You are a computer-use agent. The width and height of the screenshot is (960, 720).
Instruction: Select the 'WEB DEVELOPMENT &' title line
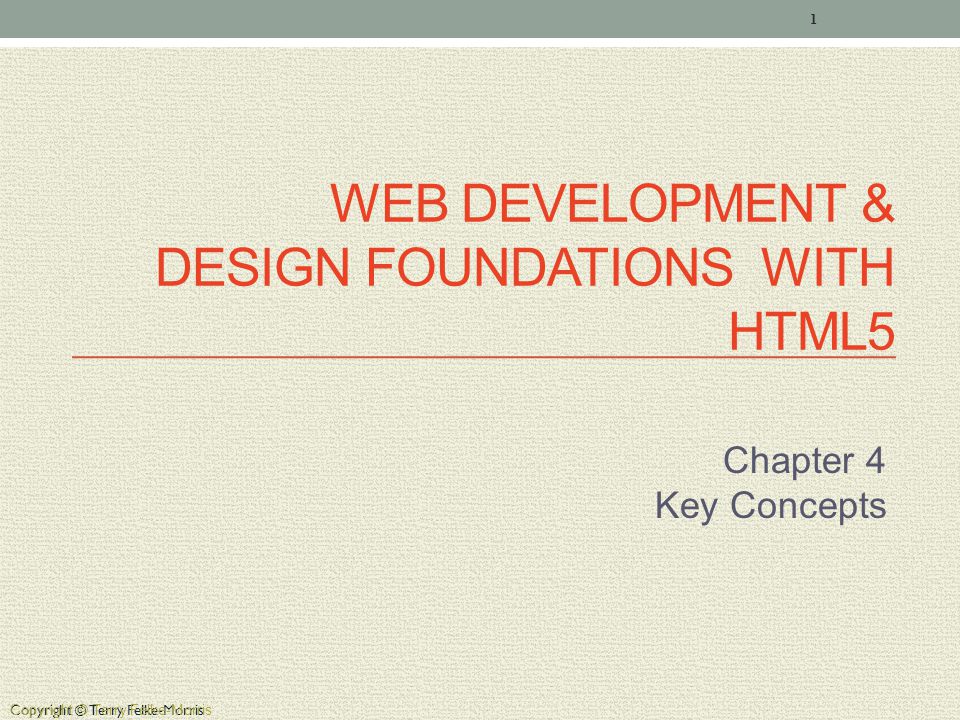[613, 203]
